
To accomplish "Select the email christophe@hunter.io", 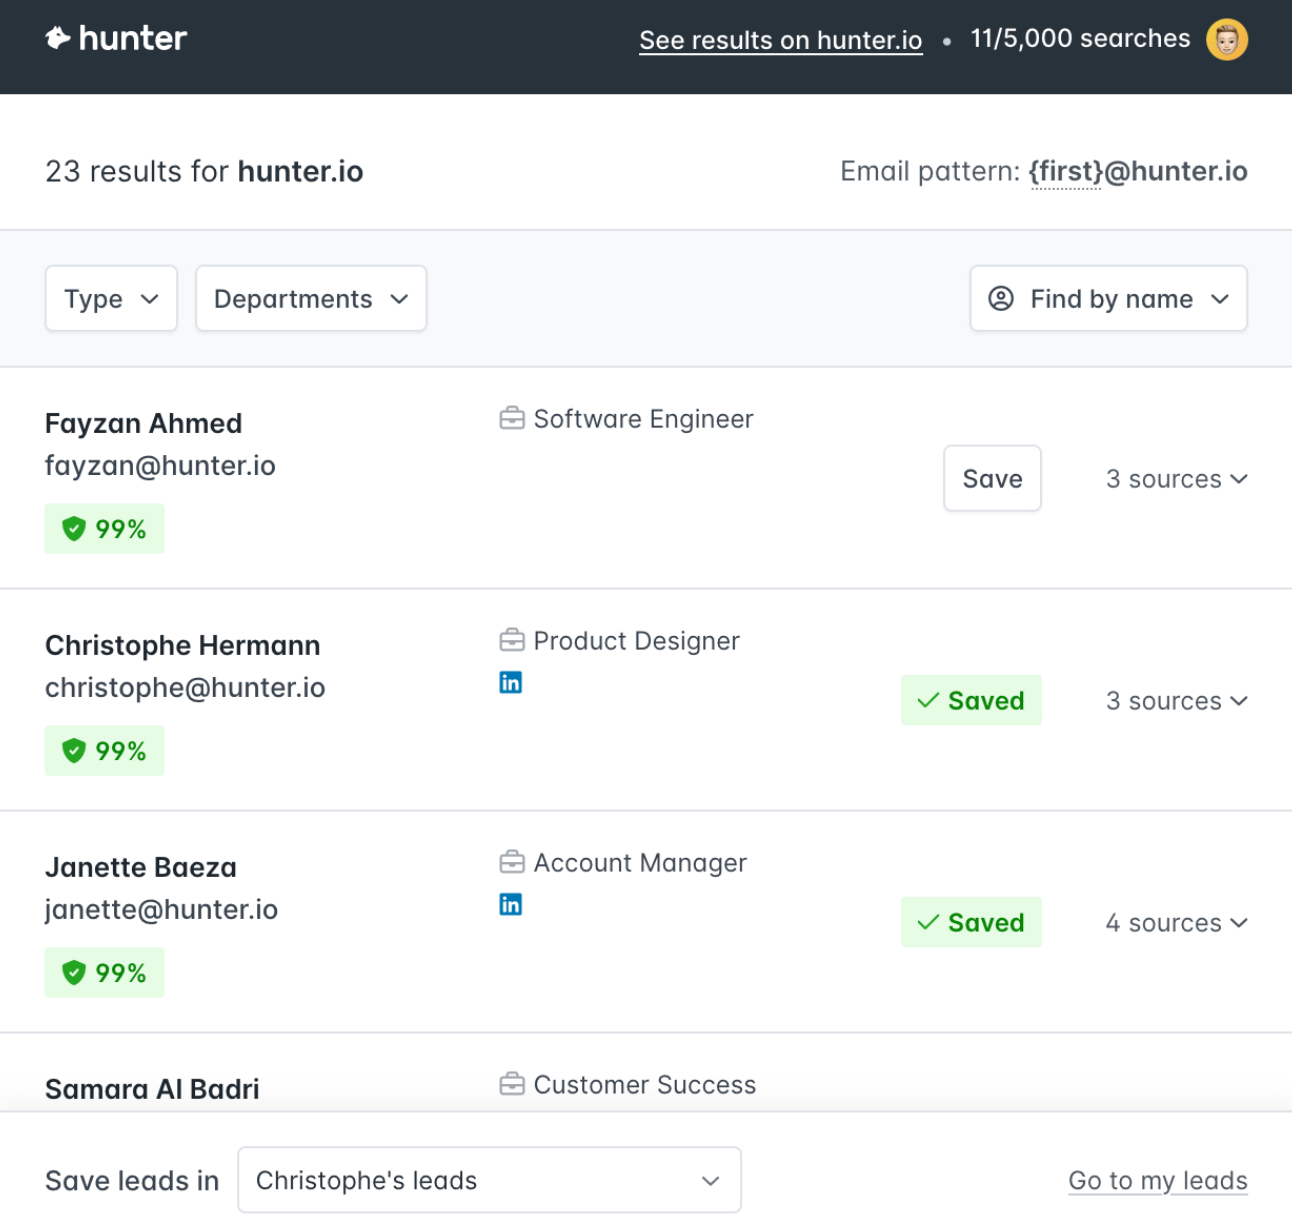I will coord(185,688).
